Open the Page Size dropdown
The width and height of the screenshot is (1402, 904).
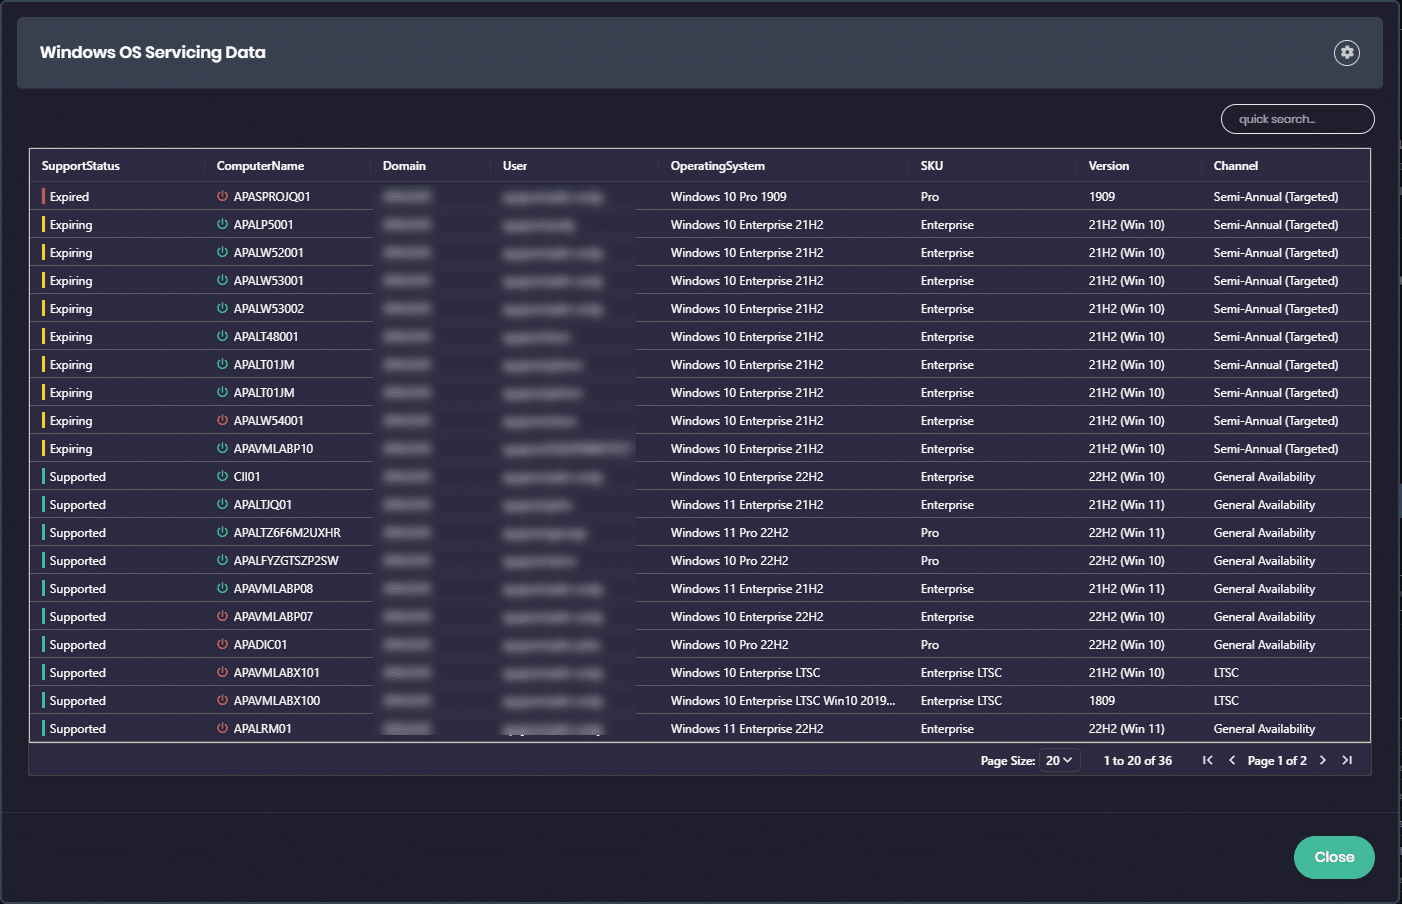tap(1059, 761)
